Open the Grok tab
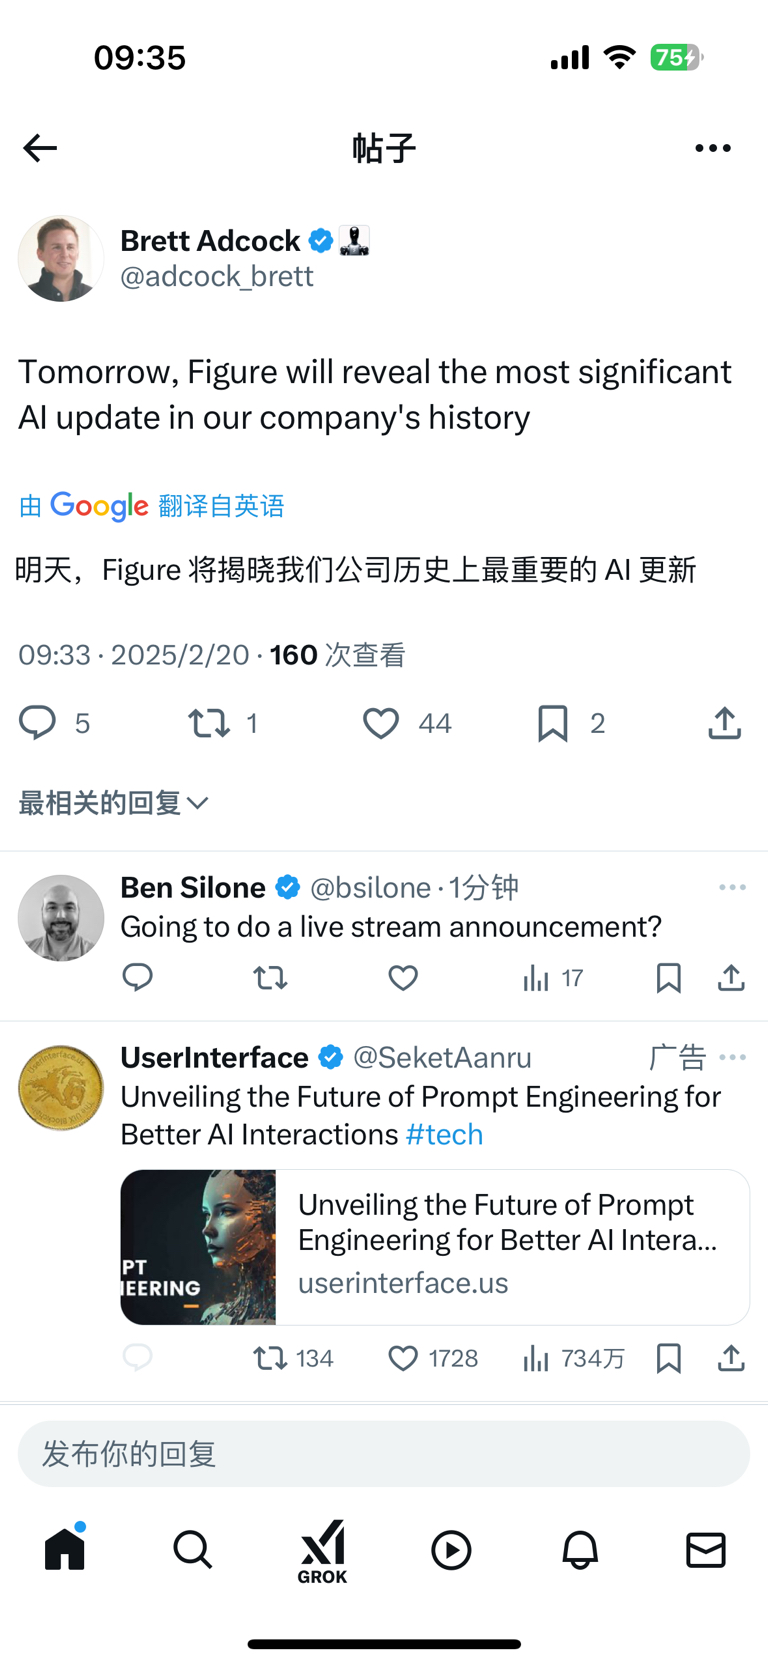 click(322, 1551)
